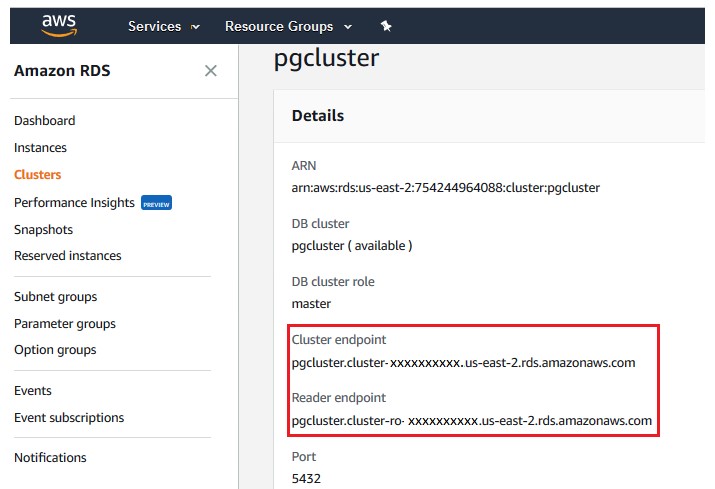715x489 pixels.
Task: Select Clusters in the sidebar
Action: tap(37, 175)
